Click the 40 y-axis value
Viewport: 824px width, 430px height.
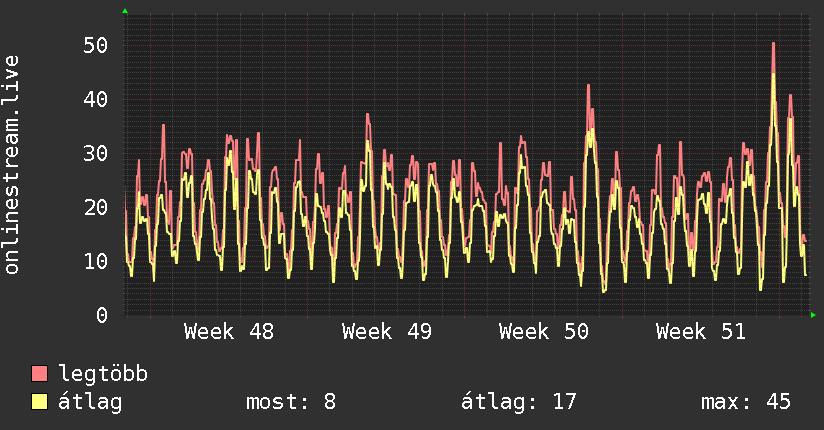click(x=96, y=99)
